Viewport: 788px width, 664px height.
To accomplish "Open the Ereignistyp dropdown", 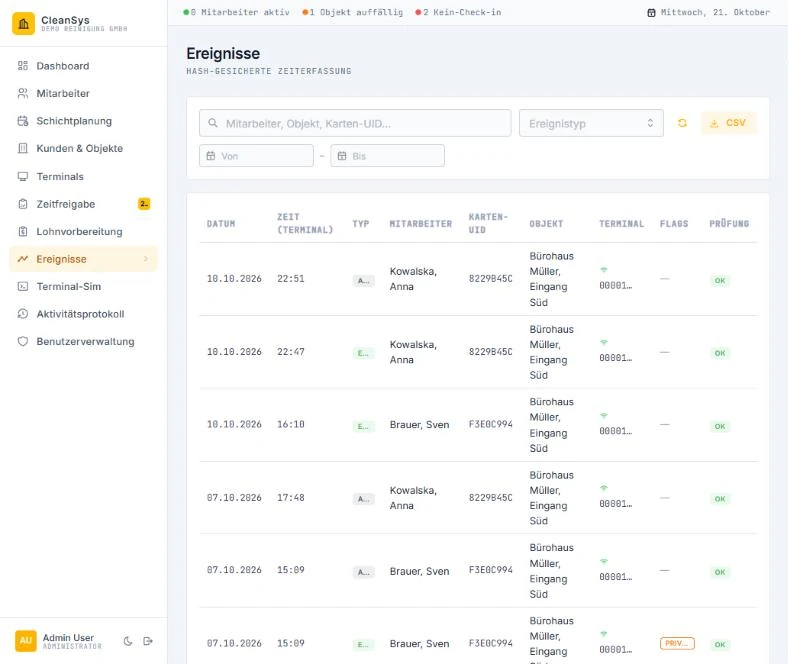I will tap(591, 123).
